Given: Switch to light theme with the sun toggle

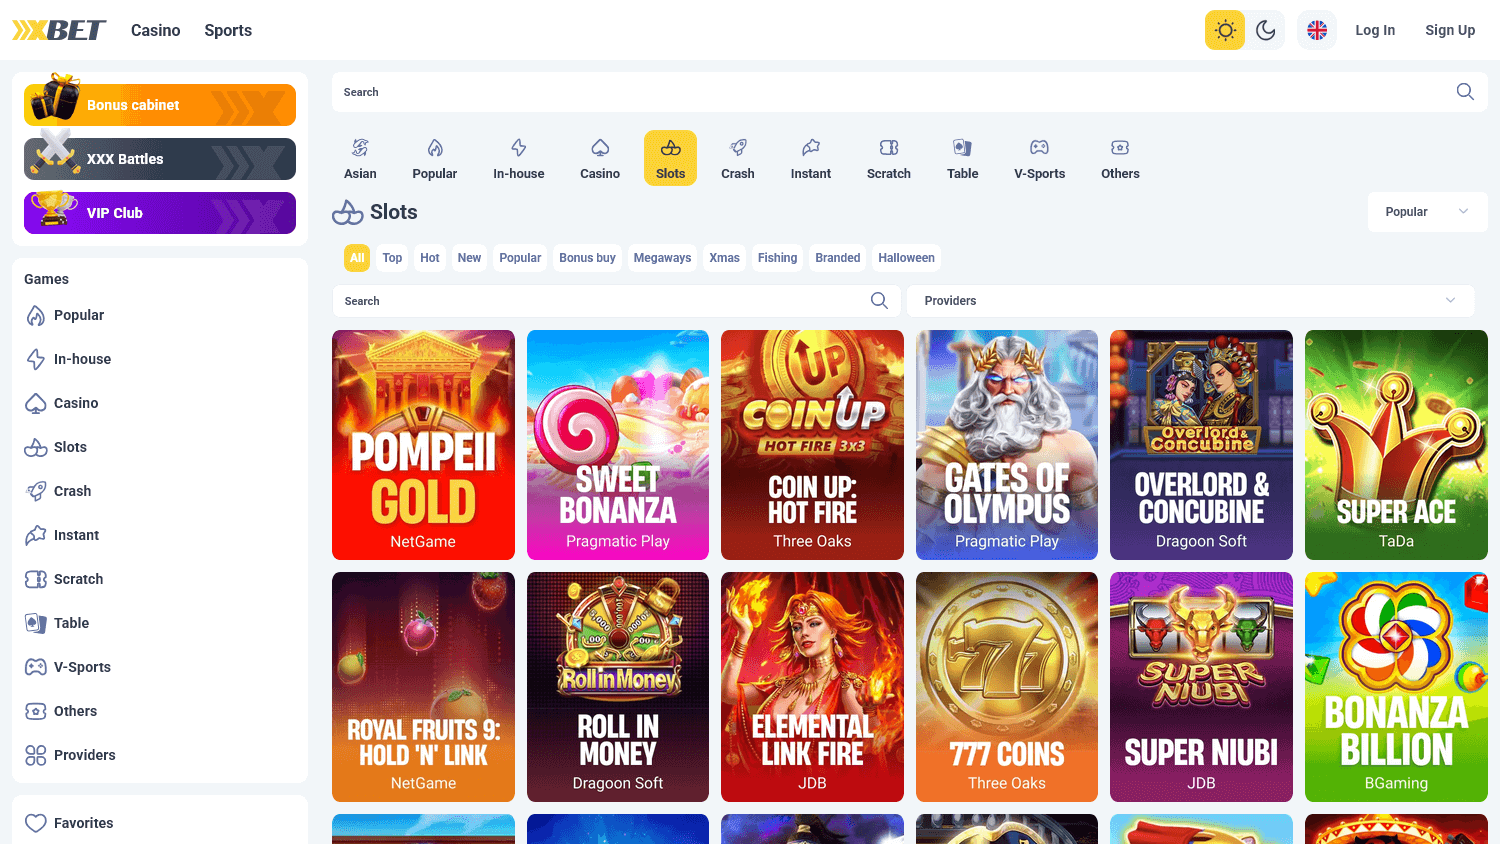Looking at the screenshot, I should click(1224, 29).
